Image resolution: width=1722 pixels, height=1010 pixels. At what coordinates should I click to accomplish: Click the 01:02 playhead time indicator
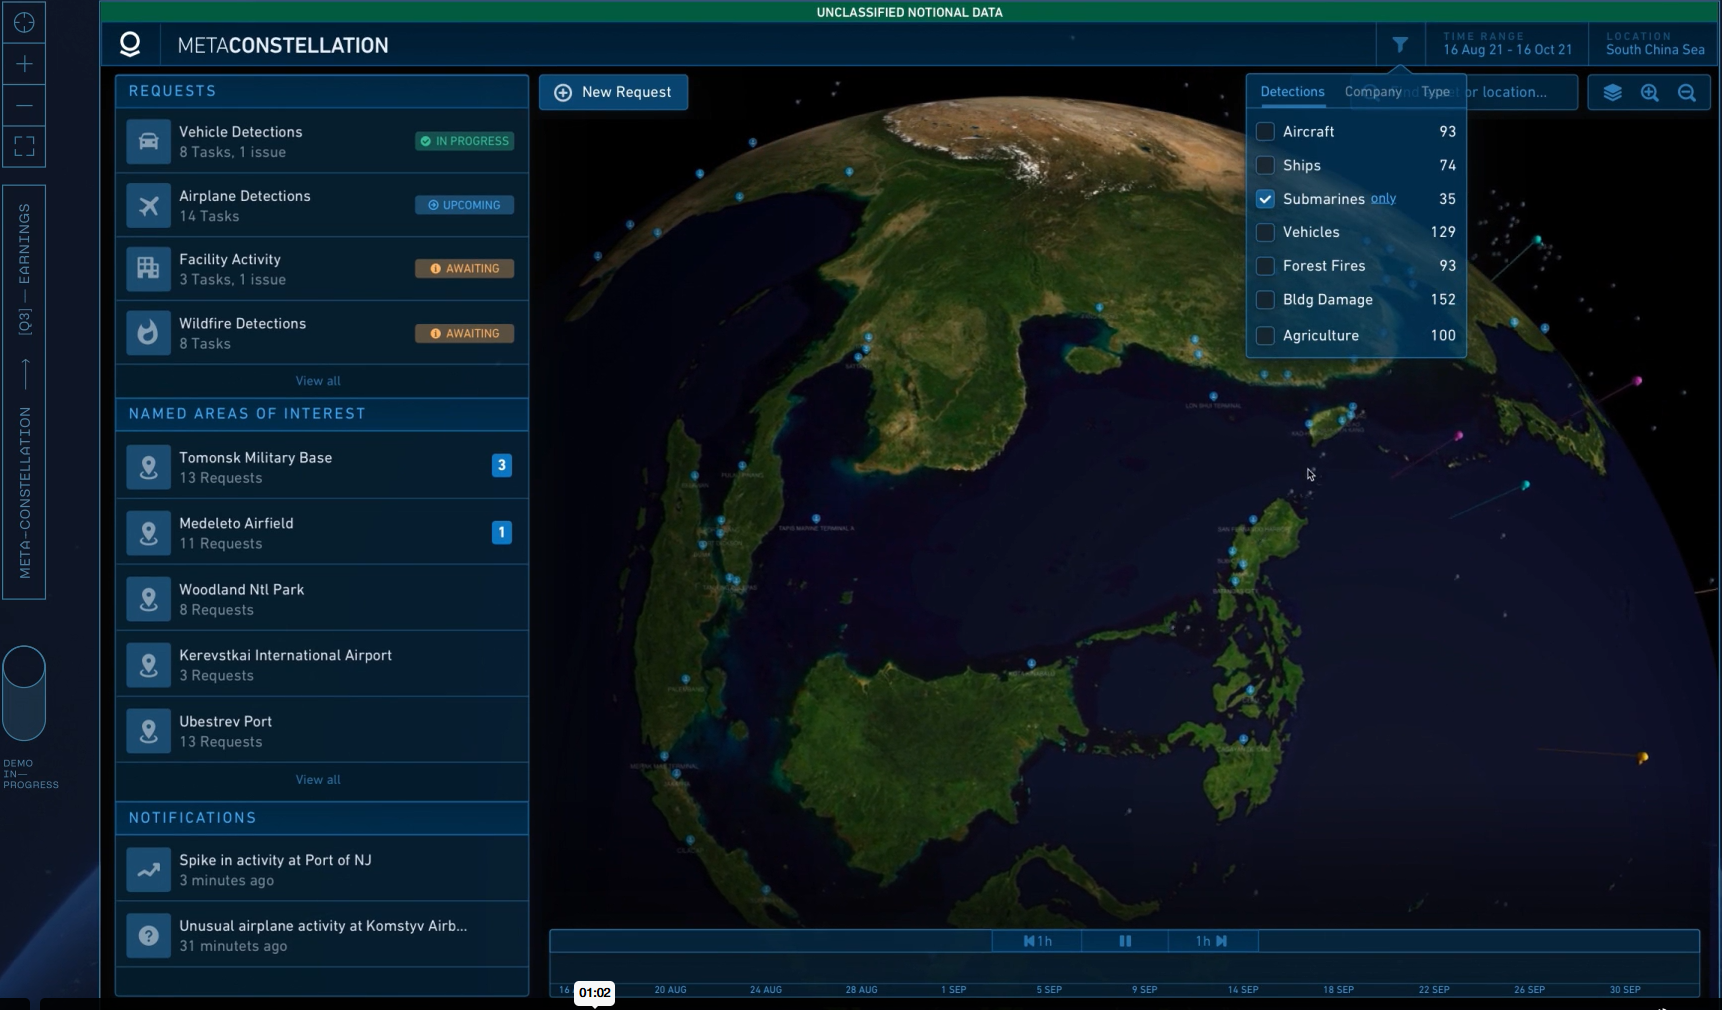point(594,993)
